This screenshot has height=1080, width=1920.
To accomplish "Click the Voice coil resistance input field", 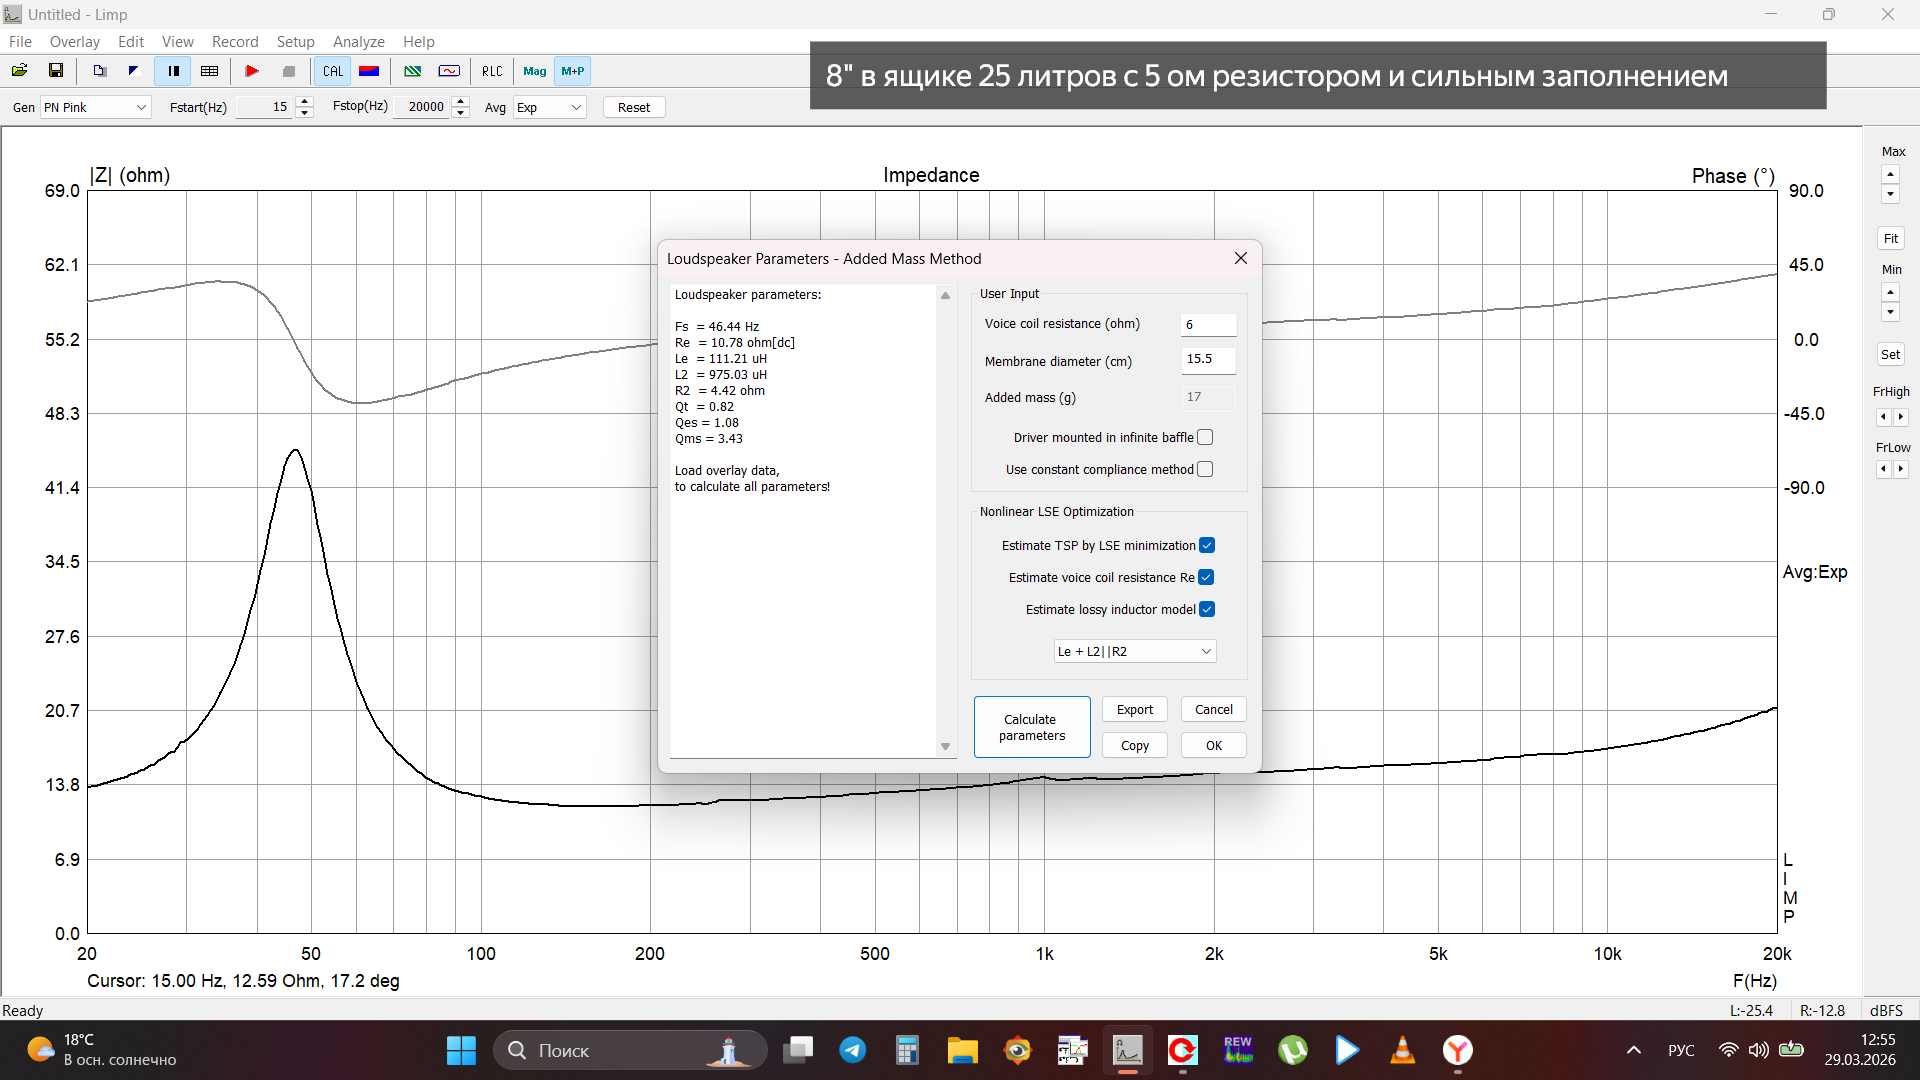I will 1208,324.
